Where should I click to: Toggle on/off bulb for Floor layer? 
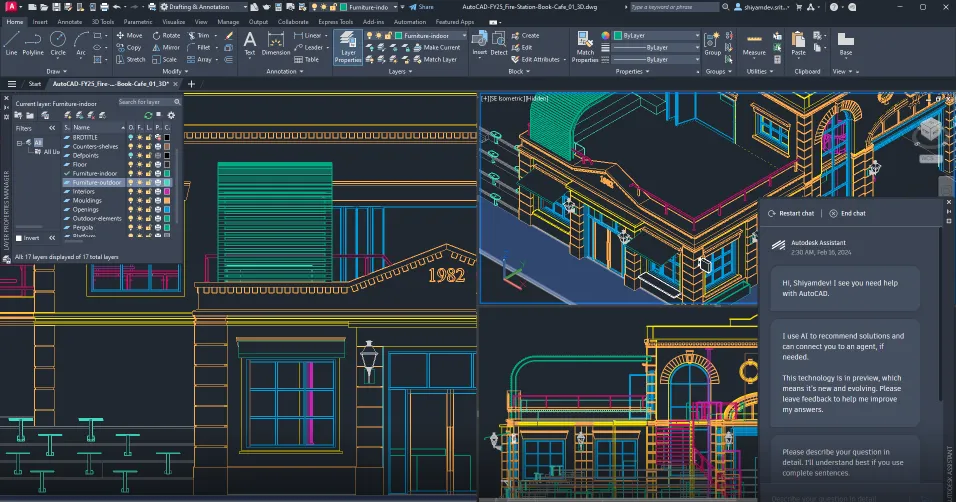coord(130,164)
